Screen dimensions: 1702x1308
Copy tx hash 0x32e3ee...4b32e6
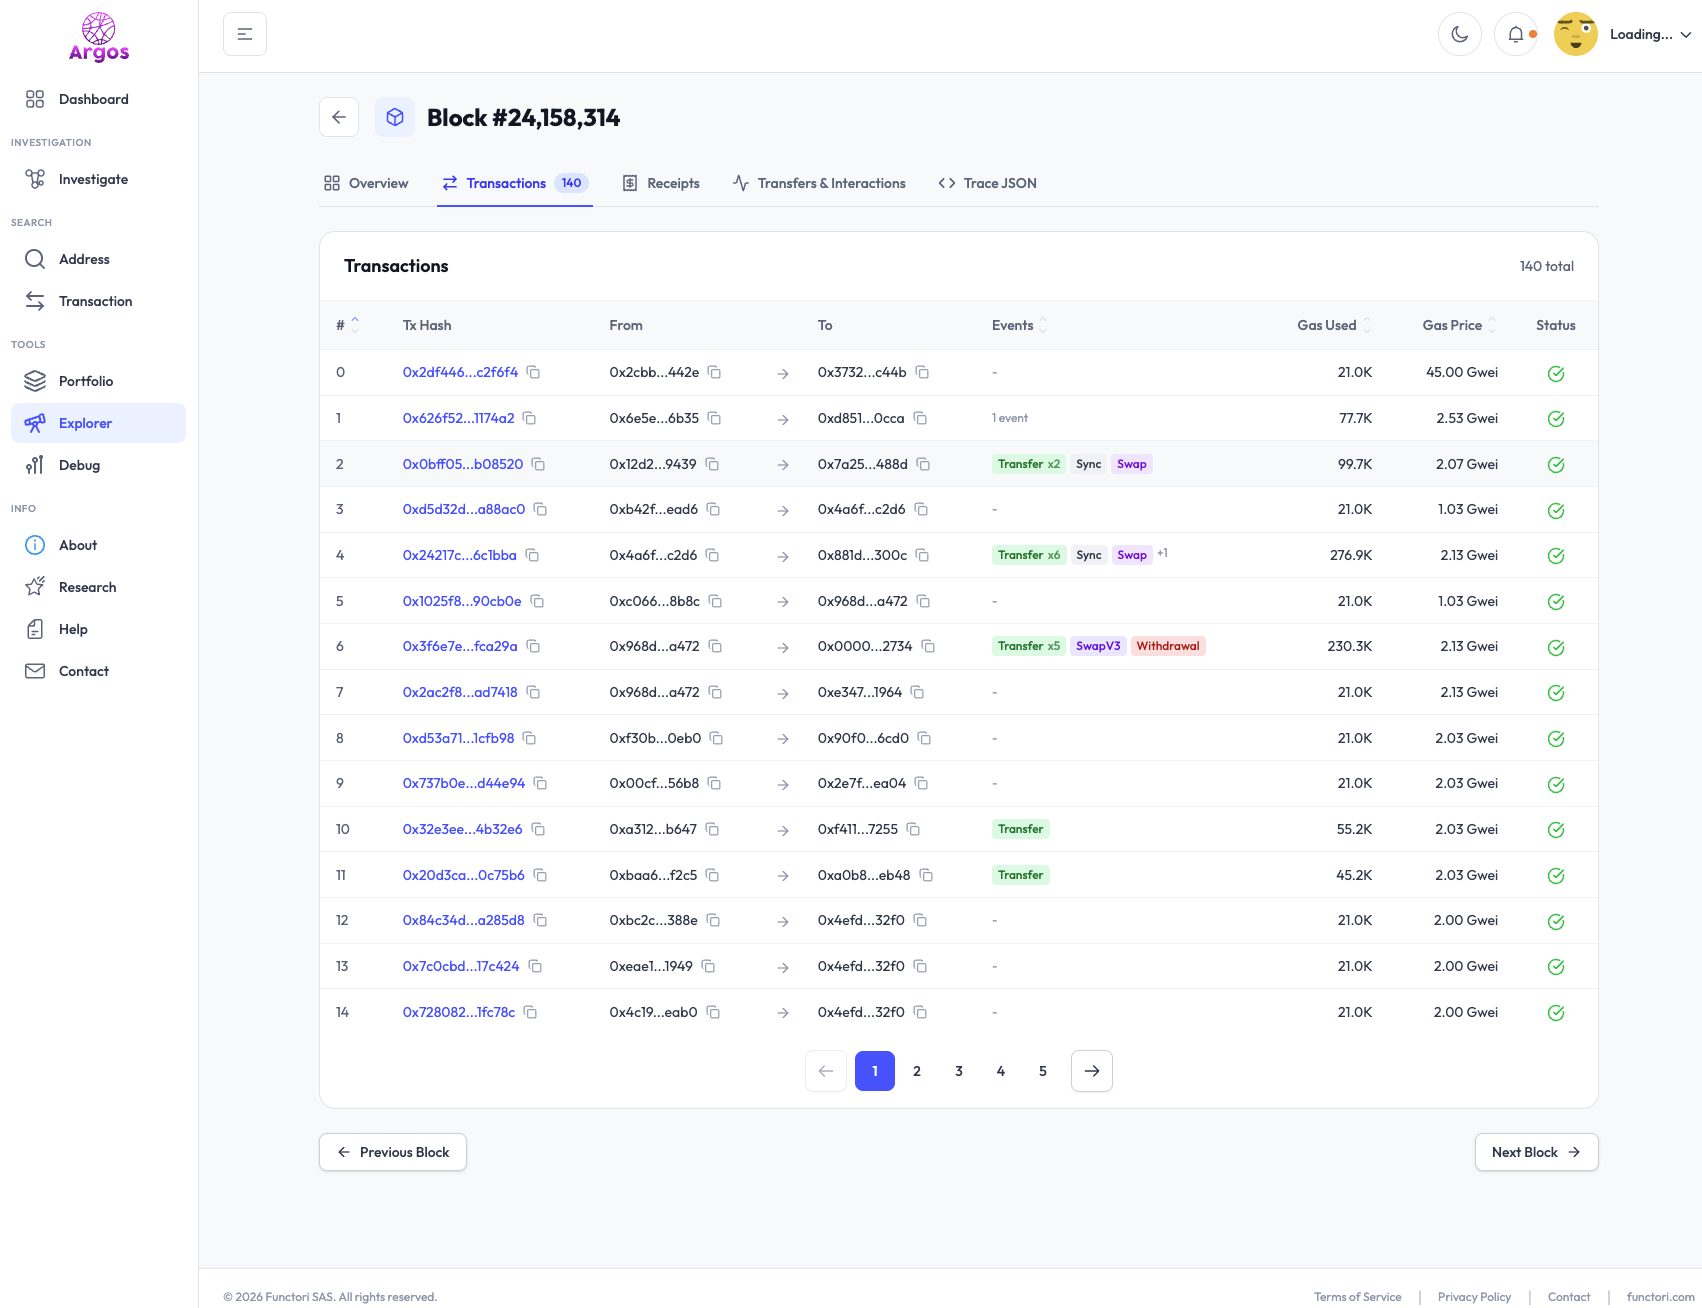click(538, 829)
